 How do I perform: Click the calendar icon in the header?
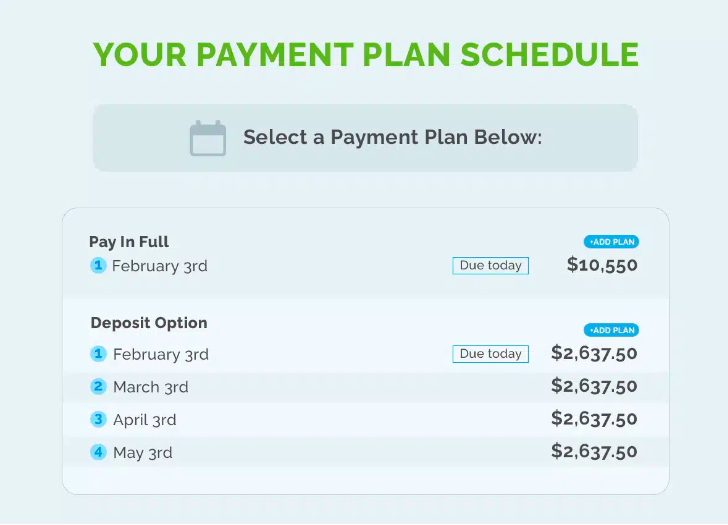tap(208, 138)
